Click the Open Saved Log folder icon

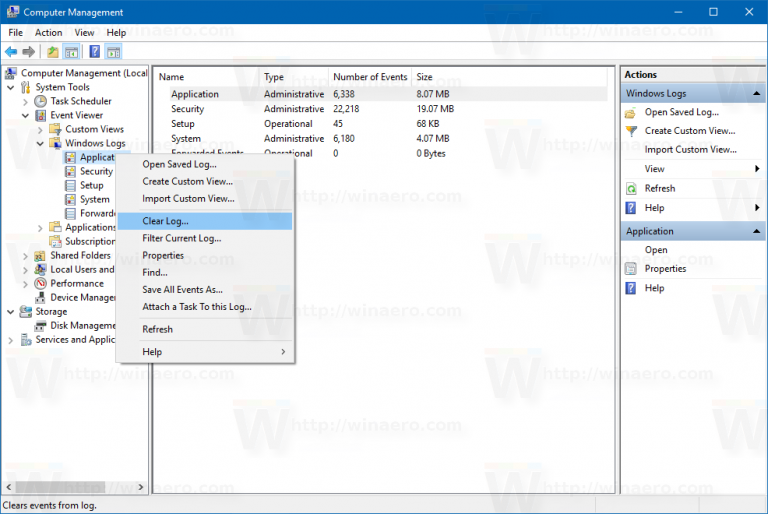[631, 112]
